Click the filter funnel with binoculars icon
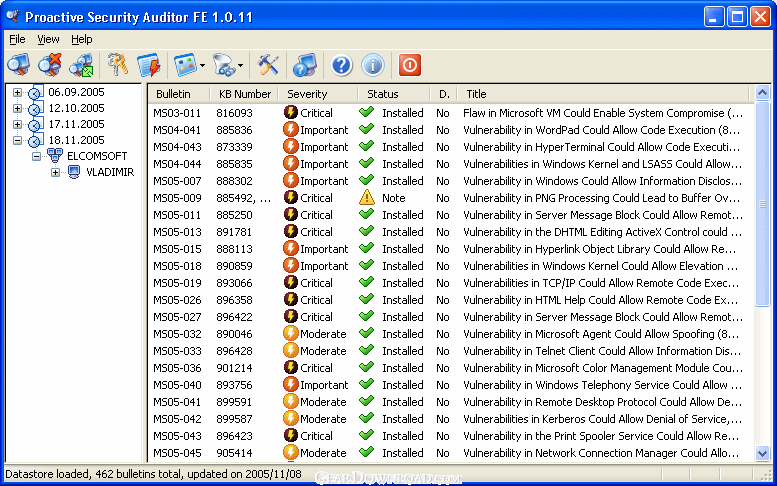This screenshot has width=777, height=486. tap(224, 65)
